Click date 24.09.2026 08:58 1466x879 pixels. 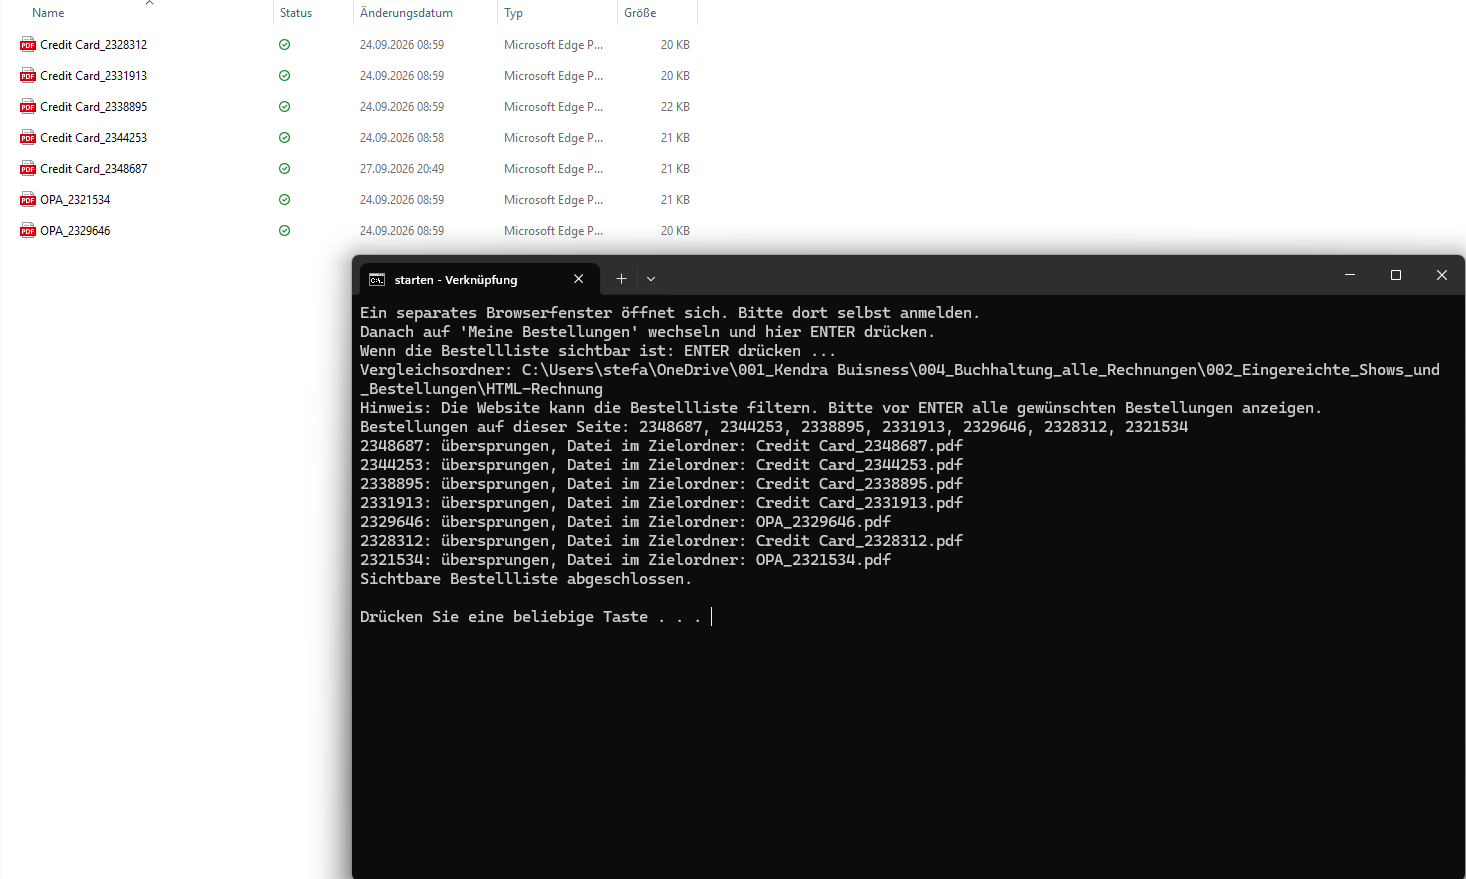click(402, 138)
